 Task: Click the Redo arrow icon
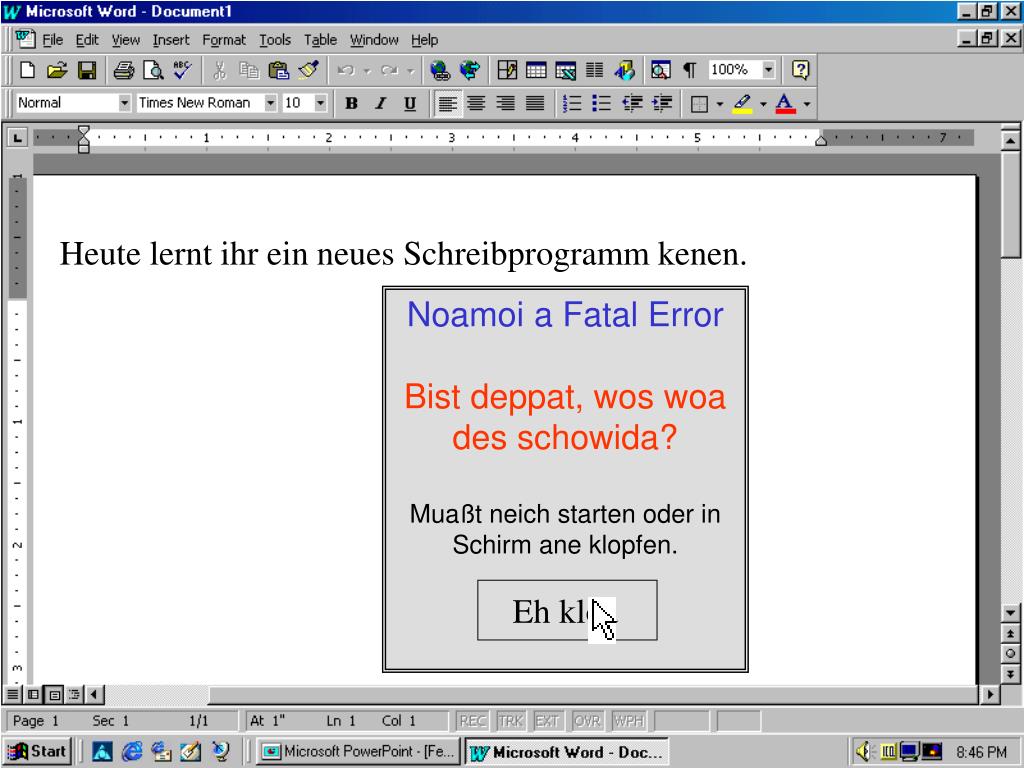[x=389, y=70]
